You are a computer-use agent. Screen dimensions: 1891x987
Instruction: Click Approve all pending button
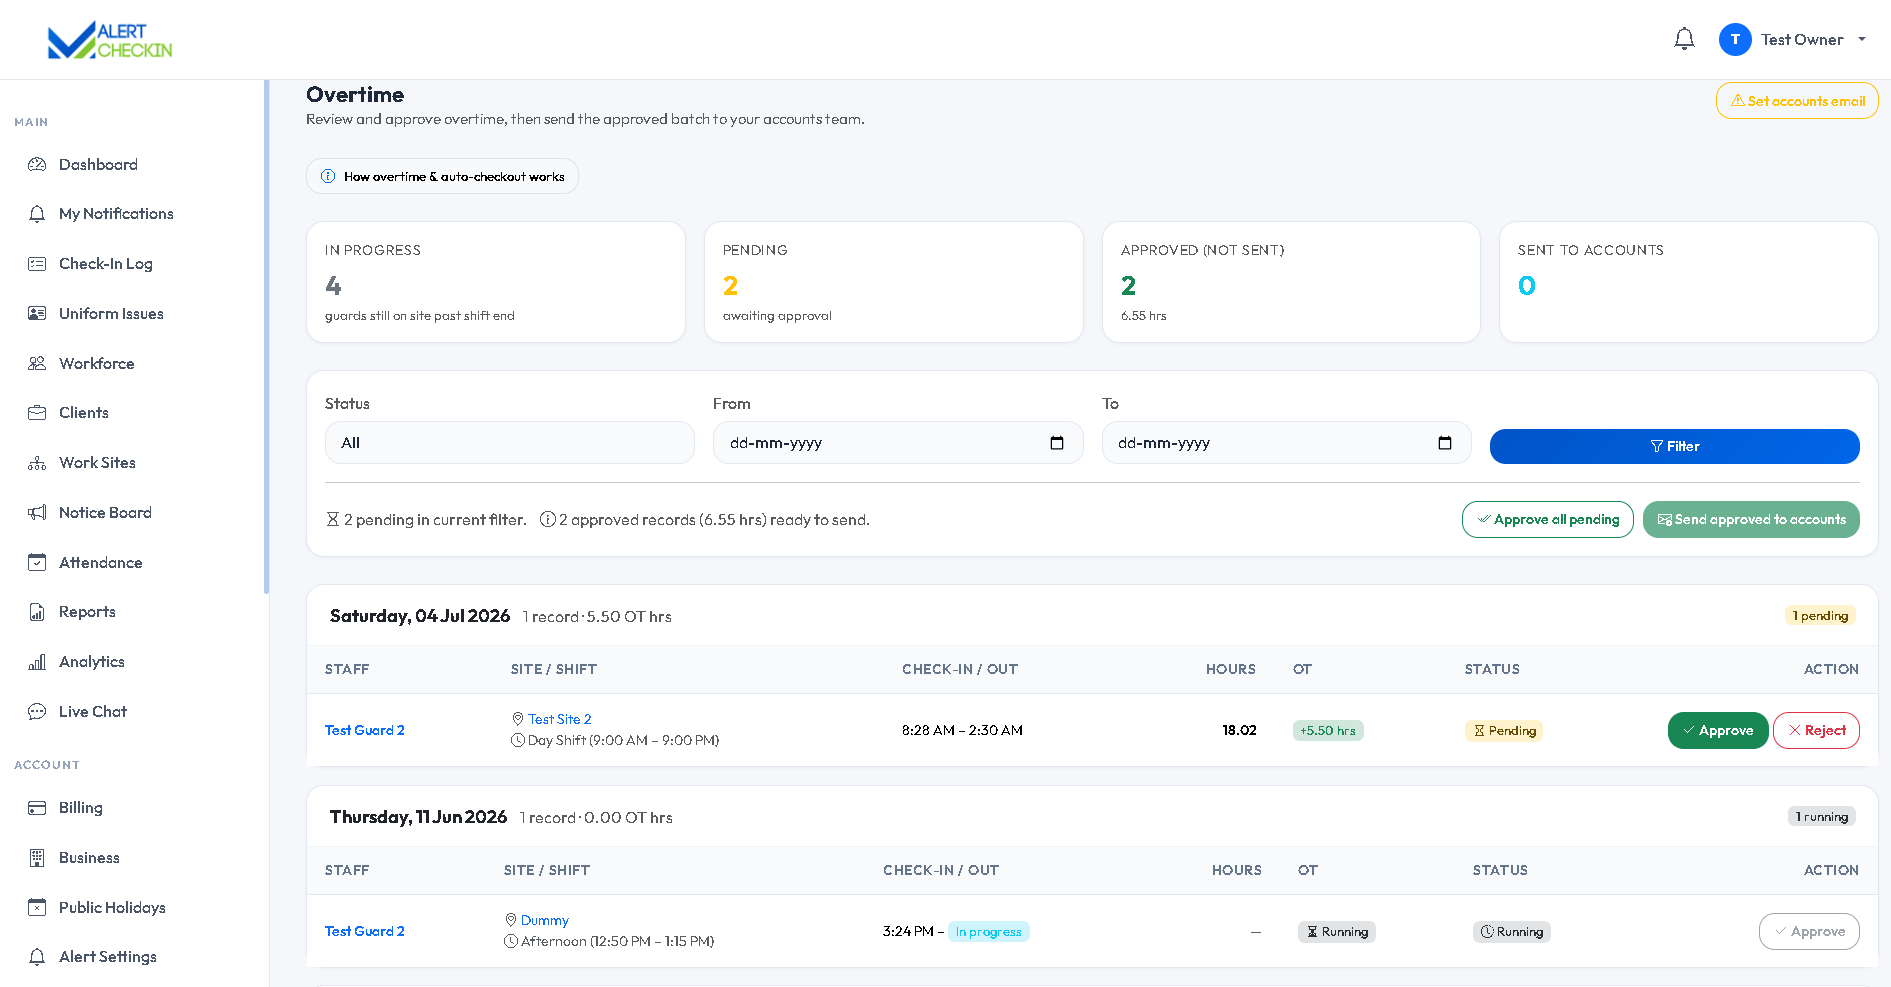tap(1548, 520)
